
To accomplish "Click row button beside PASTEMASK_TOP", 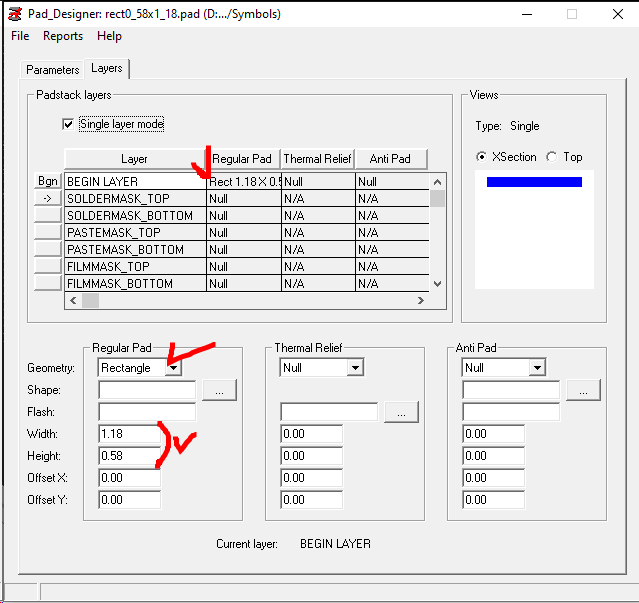I will pyautogui.click(x=48, y=232).
